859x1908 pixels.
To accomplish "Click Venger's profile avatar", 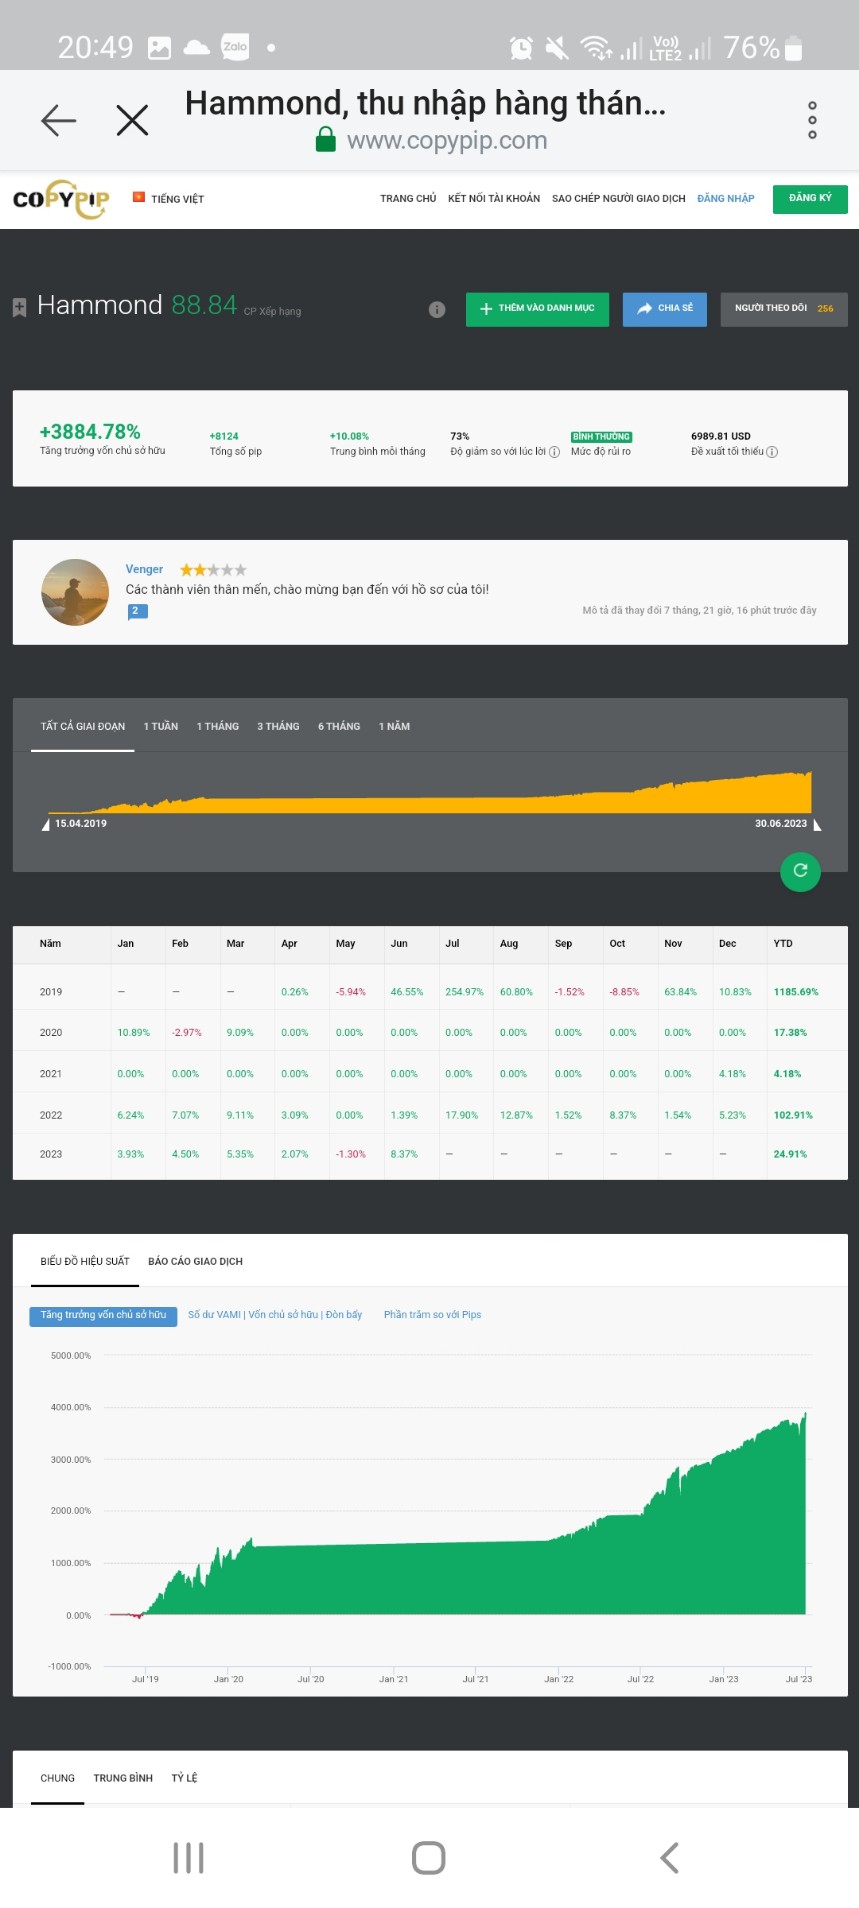I will [x=75, y=593].
